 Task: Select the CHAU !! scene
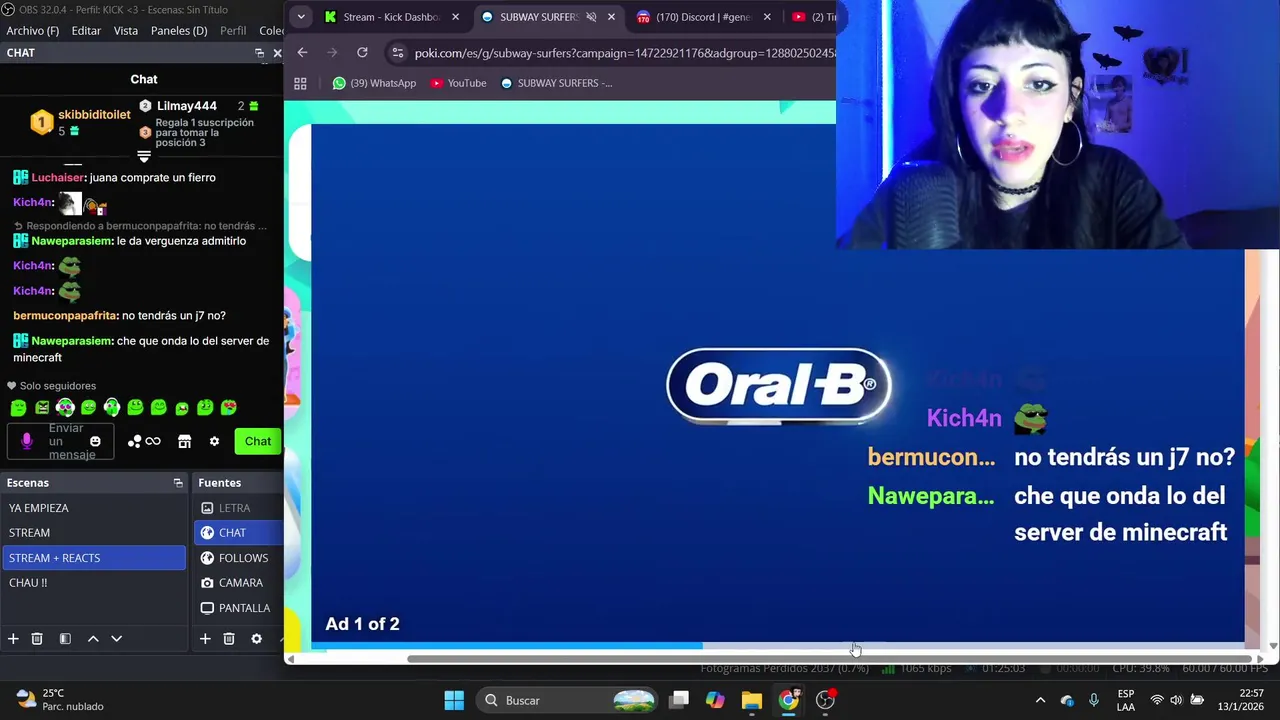[x=94, y=583]
